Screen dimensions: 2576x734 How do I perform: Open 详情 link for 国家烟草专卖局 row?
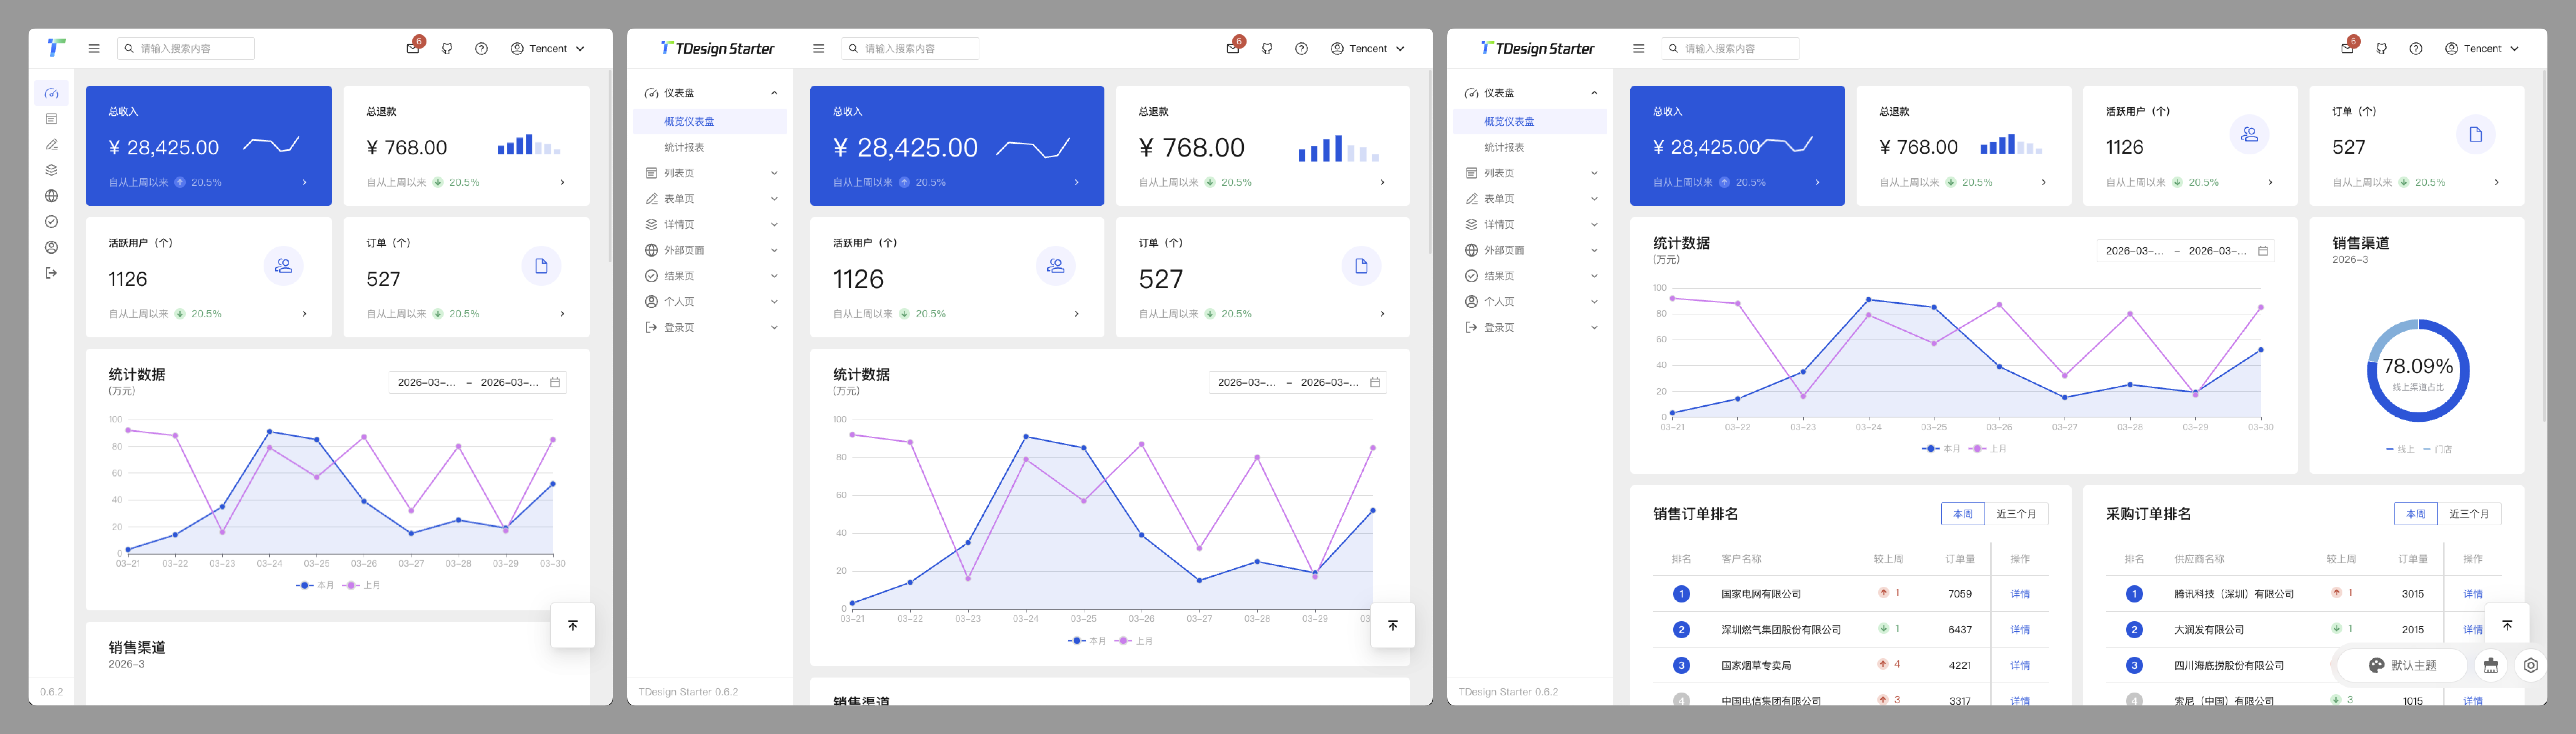pyautogui.click(x=2020, y=665)
